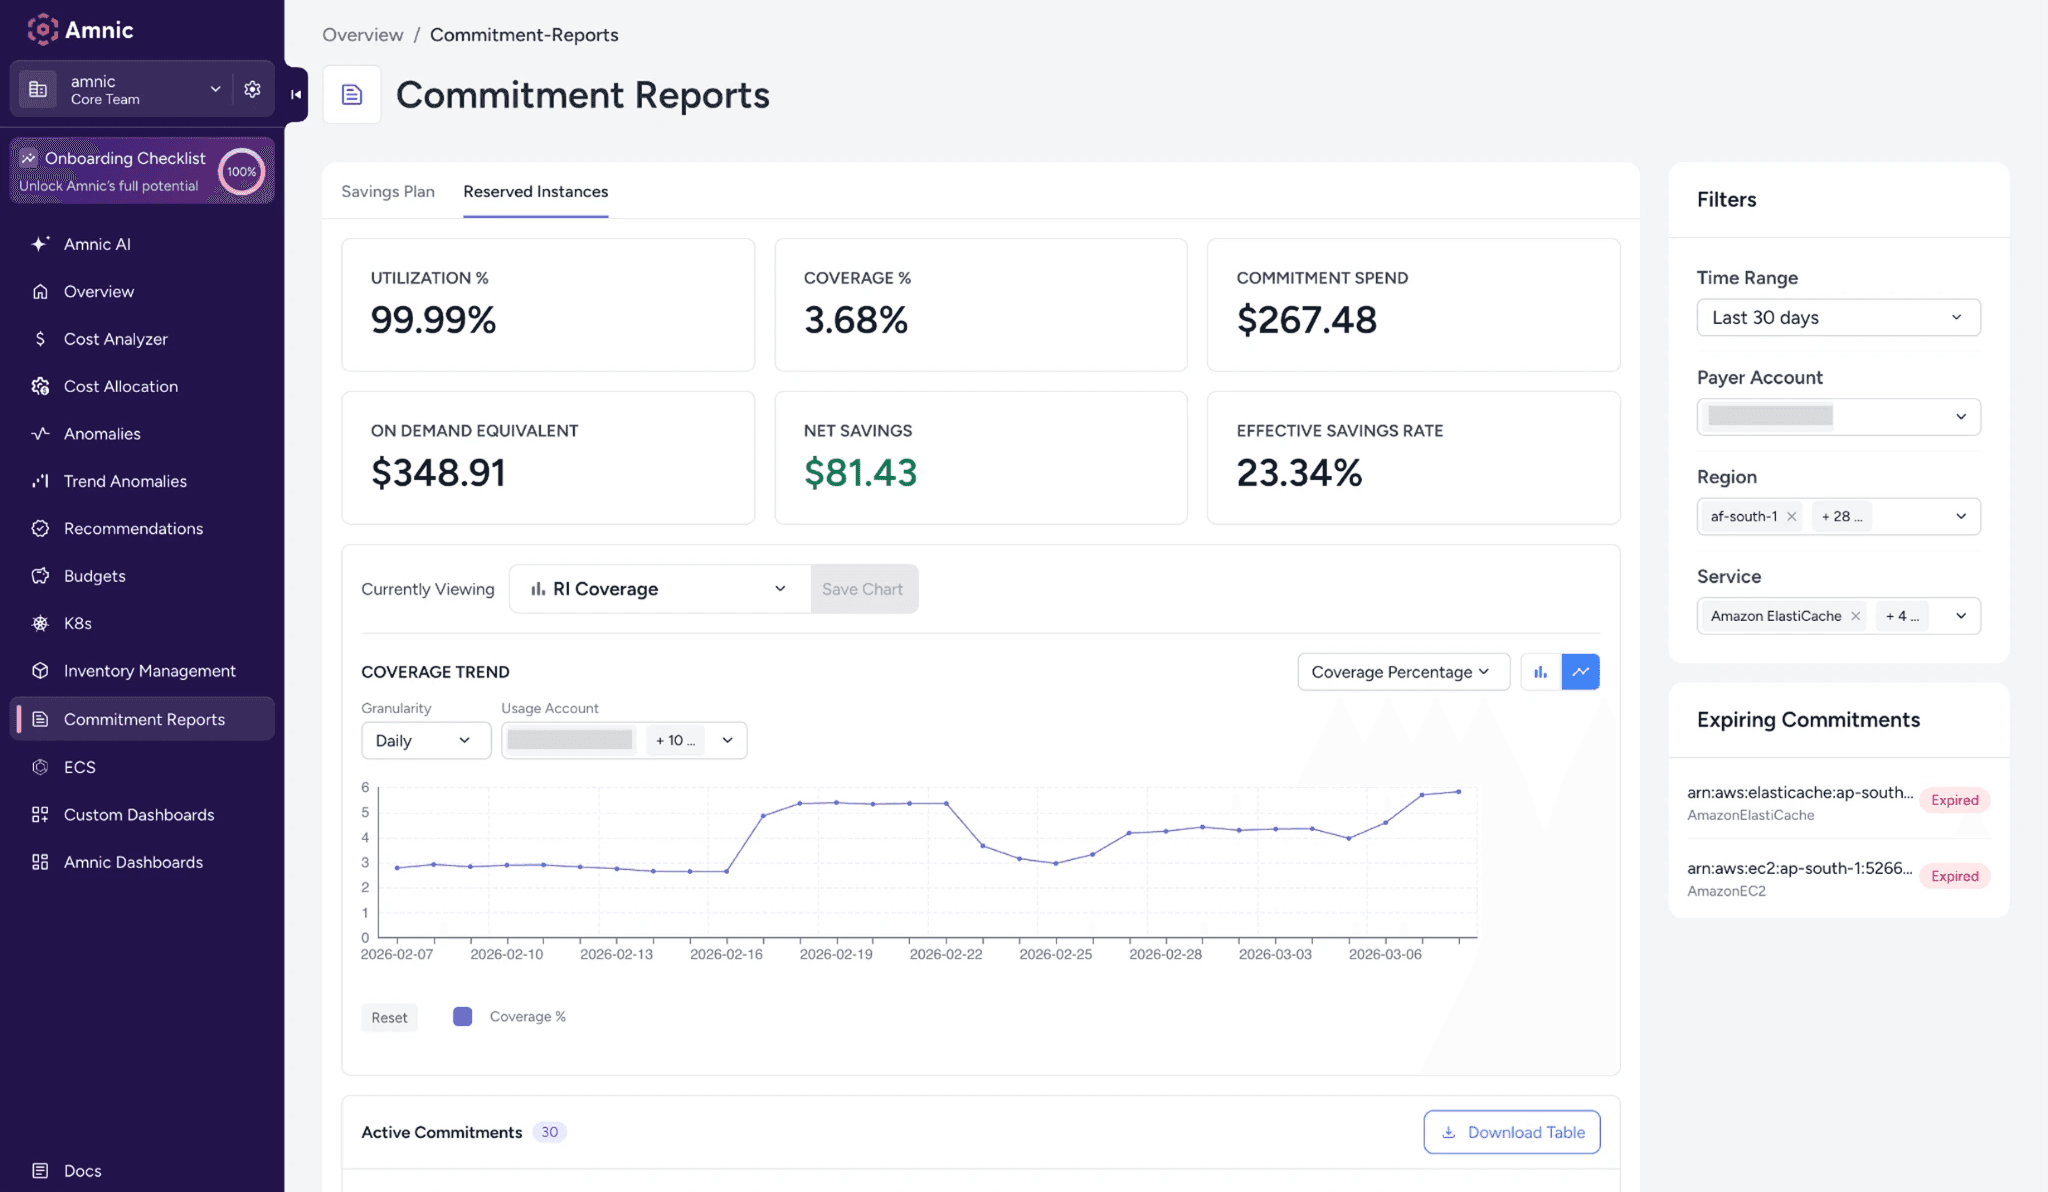
Task: Select the Reserved Instances tab
Action: tap(535, 191)
